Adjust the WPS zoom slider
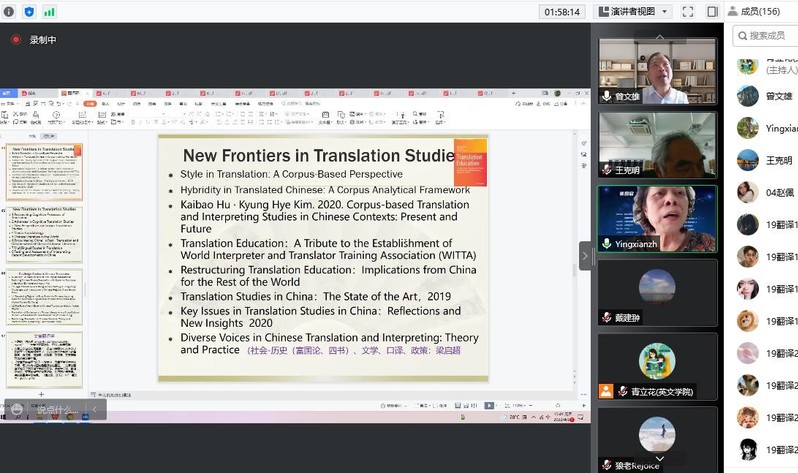This screenshot has width=798, height=473. tap(557, 405)
